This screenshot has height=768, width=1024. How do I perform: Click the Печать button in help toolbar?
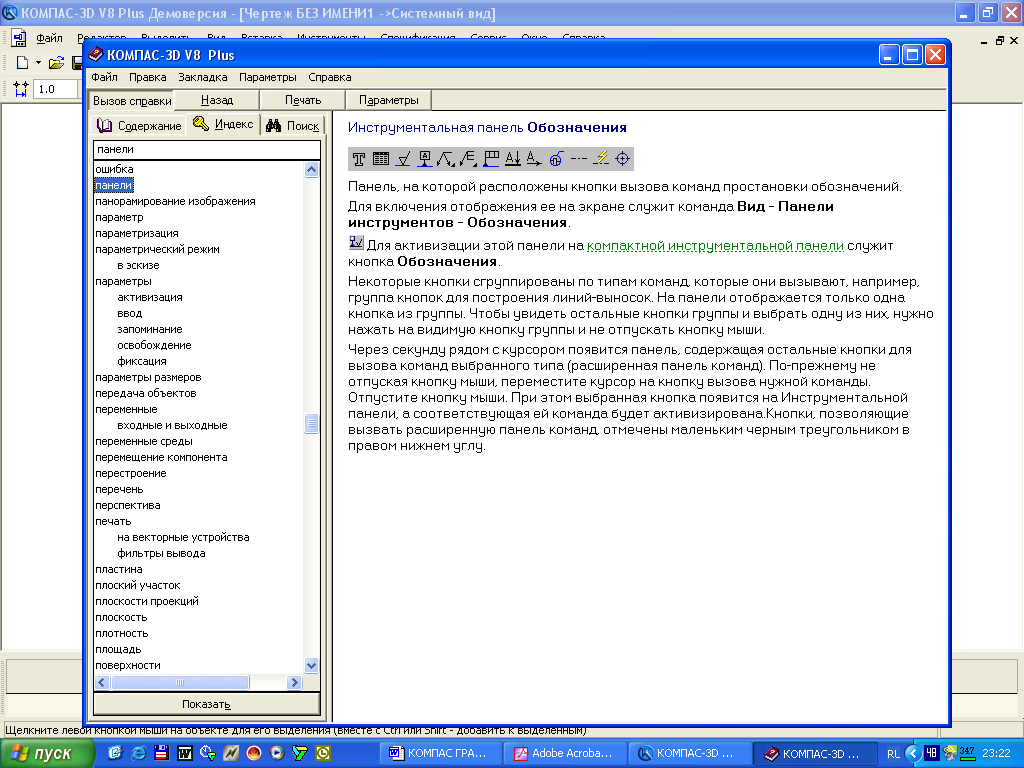303,100
